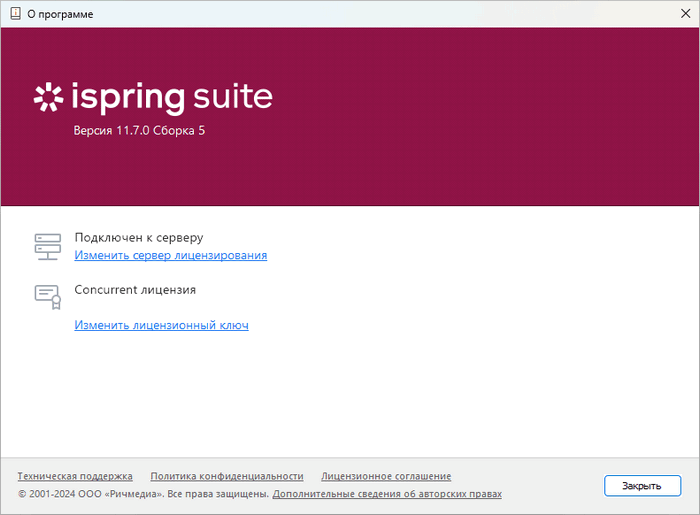Open 'Изменить лицензионный ключ' link

pyautogui.click(x=161, y=325)
